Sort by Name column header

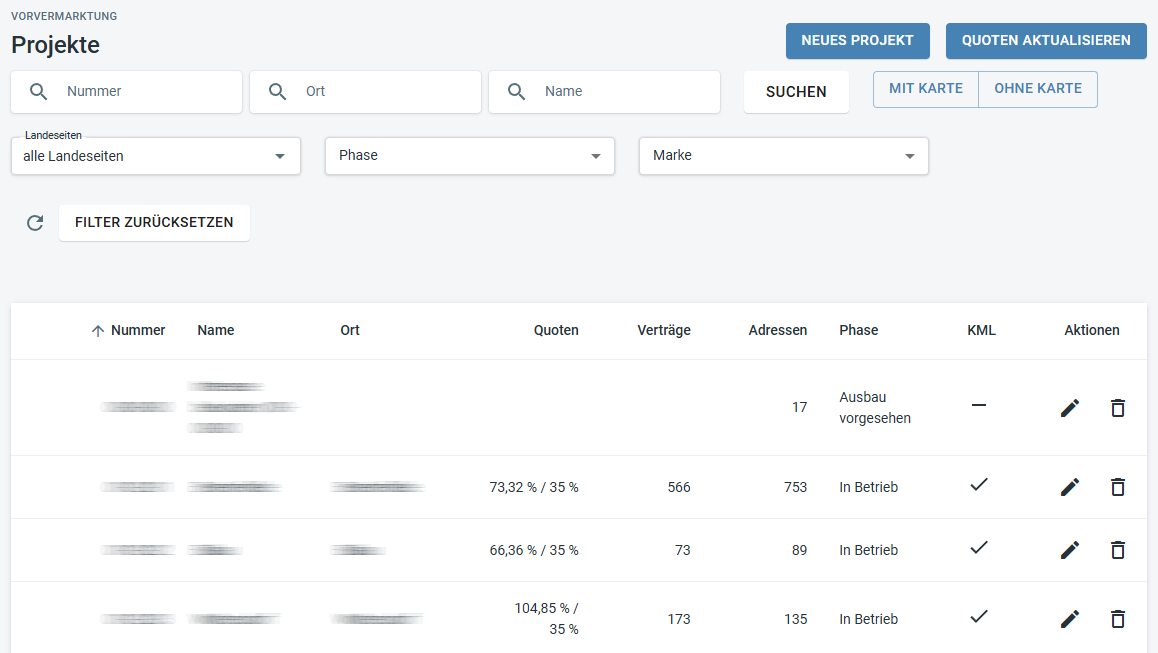(x=216, y=330)
